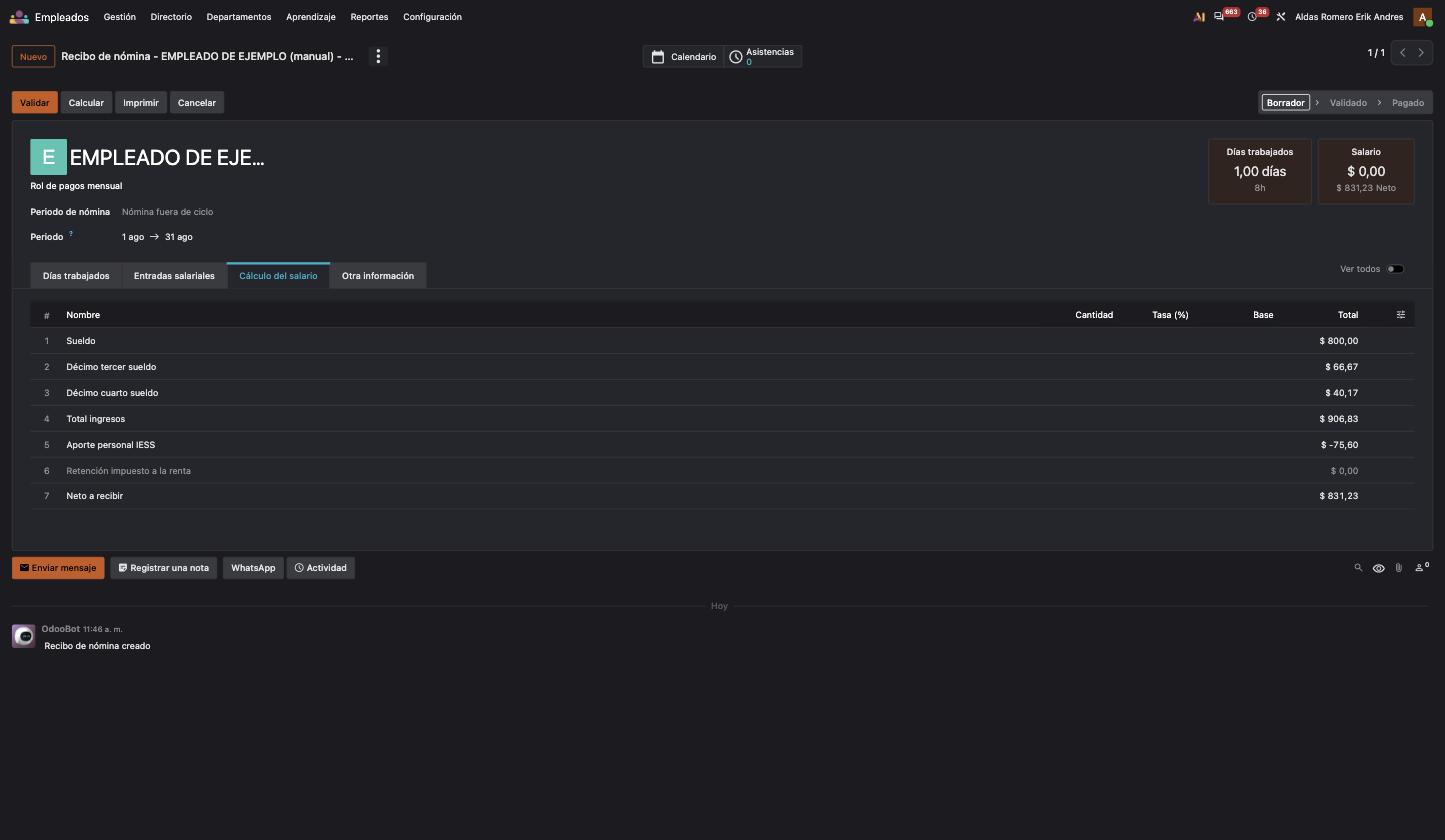The width and height of the screenshot is (1445, 840).
Task: Click the Periodo help question mark
Action: pos(71,234)
